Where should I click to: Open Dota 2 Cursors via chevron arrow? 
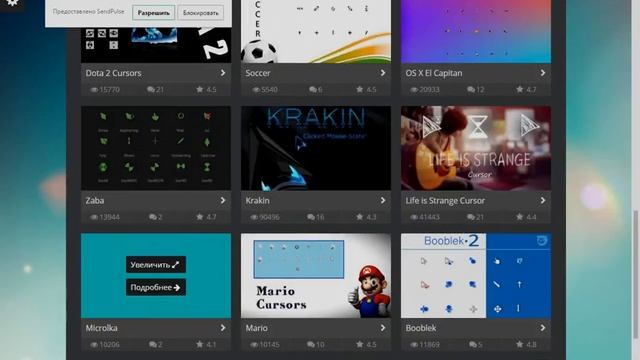pos(223,73)
